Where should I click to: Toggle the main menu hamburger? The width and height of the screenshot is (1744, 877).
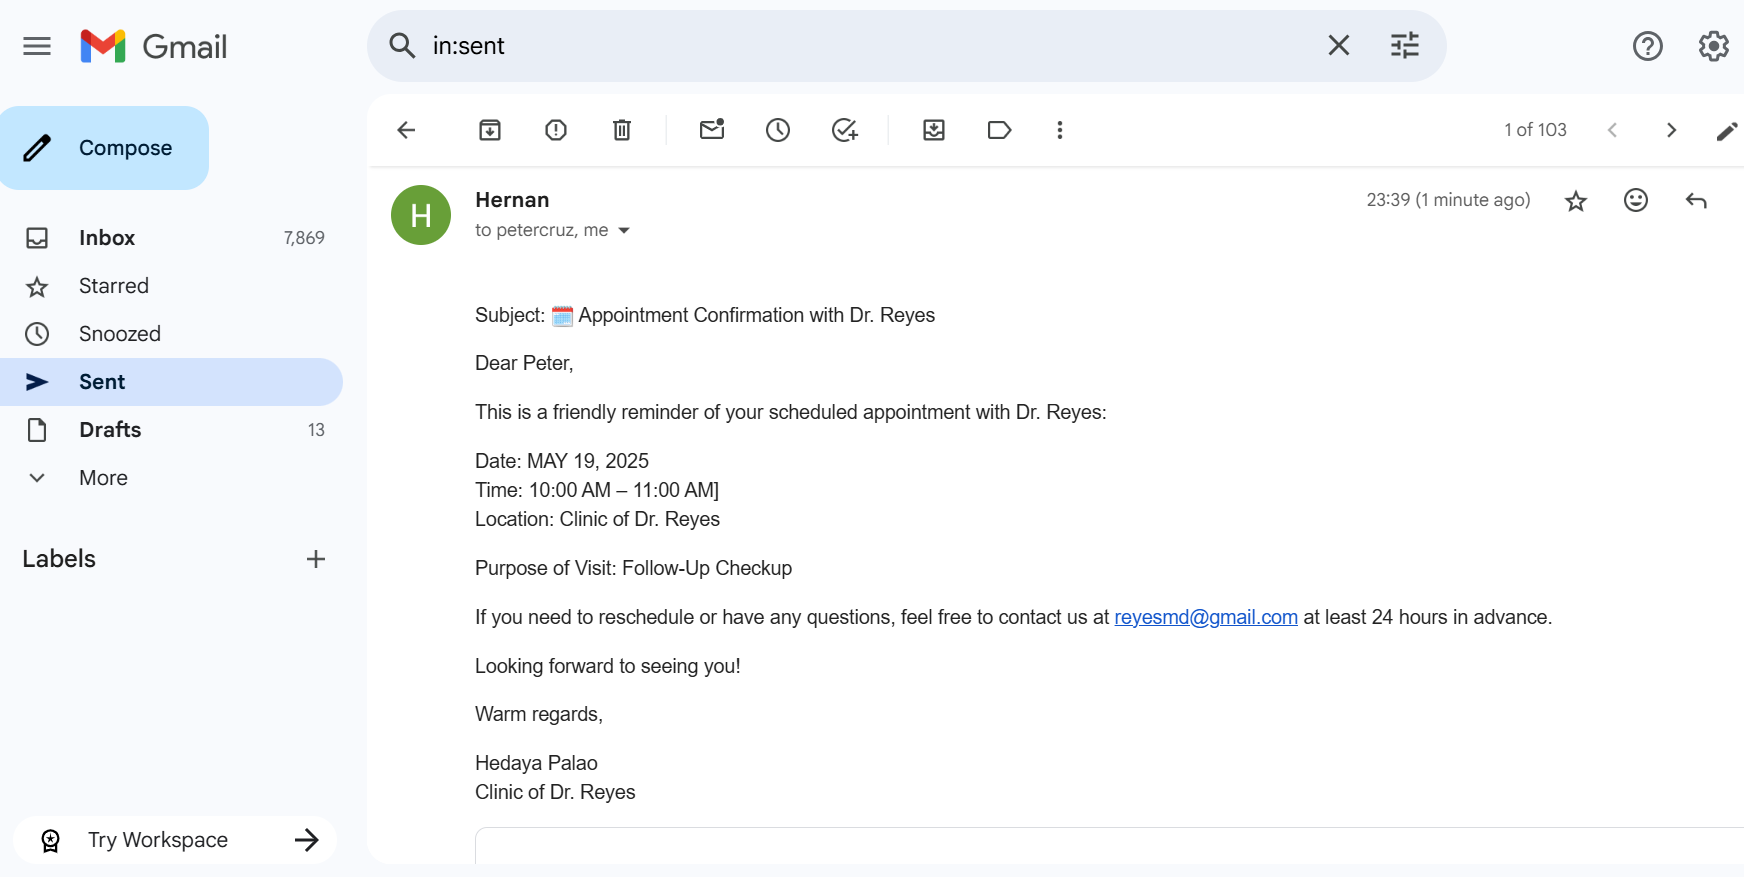coord(37,46)
